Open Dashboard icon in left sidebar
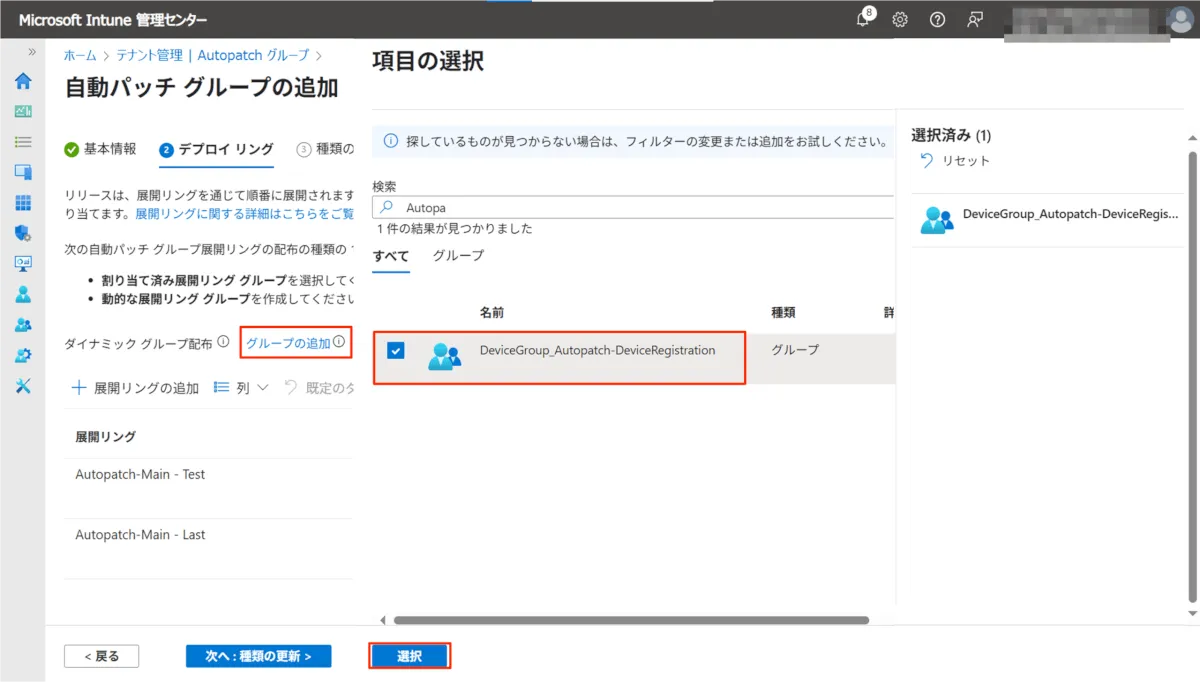1200x682 pixels. (23, 112)
